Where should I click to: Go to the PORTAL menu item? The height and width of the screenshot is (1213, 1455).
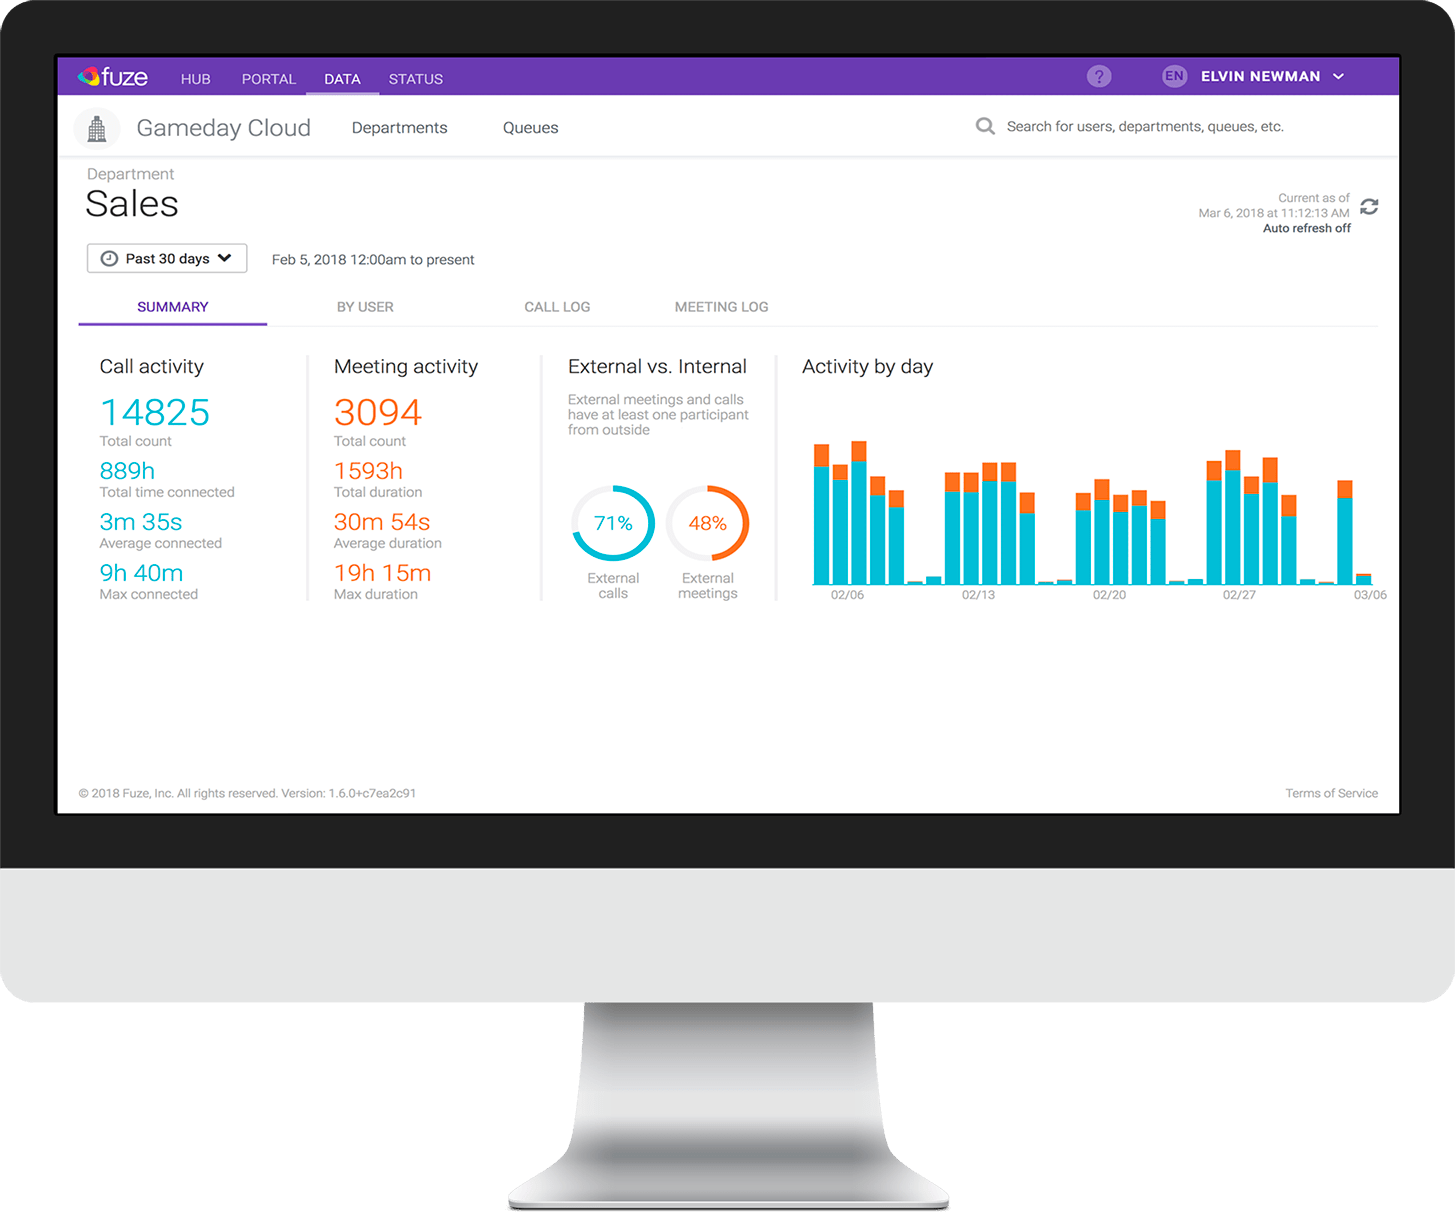tap(268, 79)
